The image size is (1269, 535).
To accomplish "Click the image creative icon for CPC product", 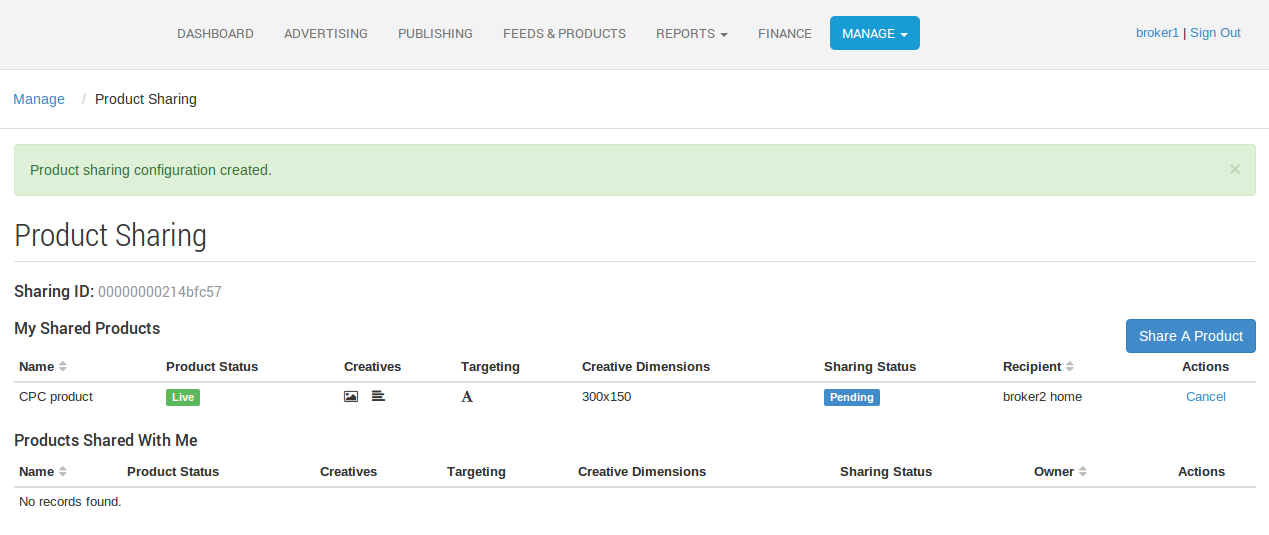I will 351,397.
